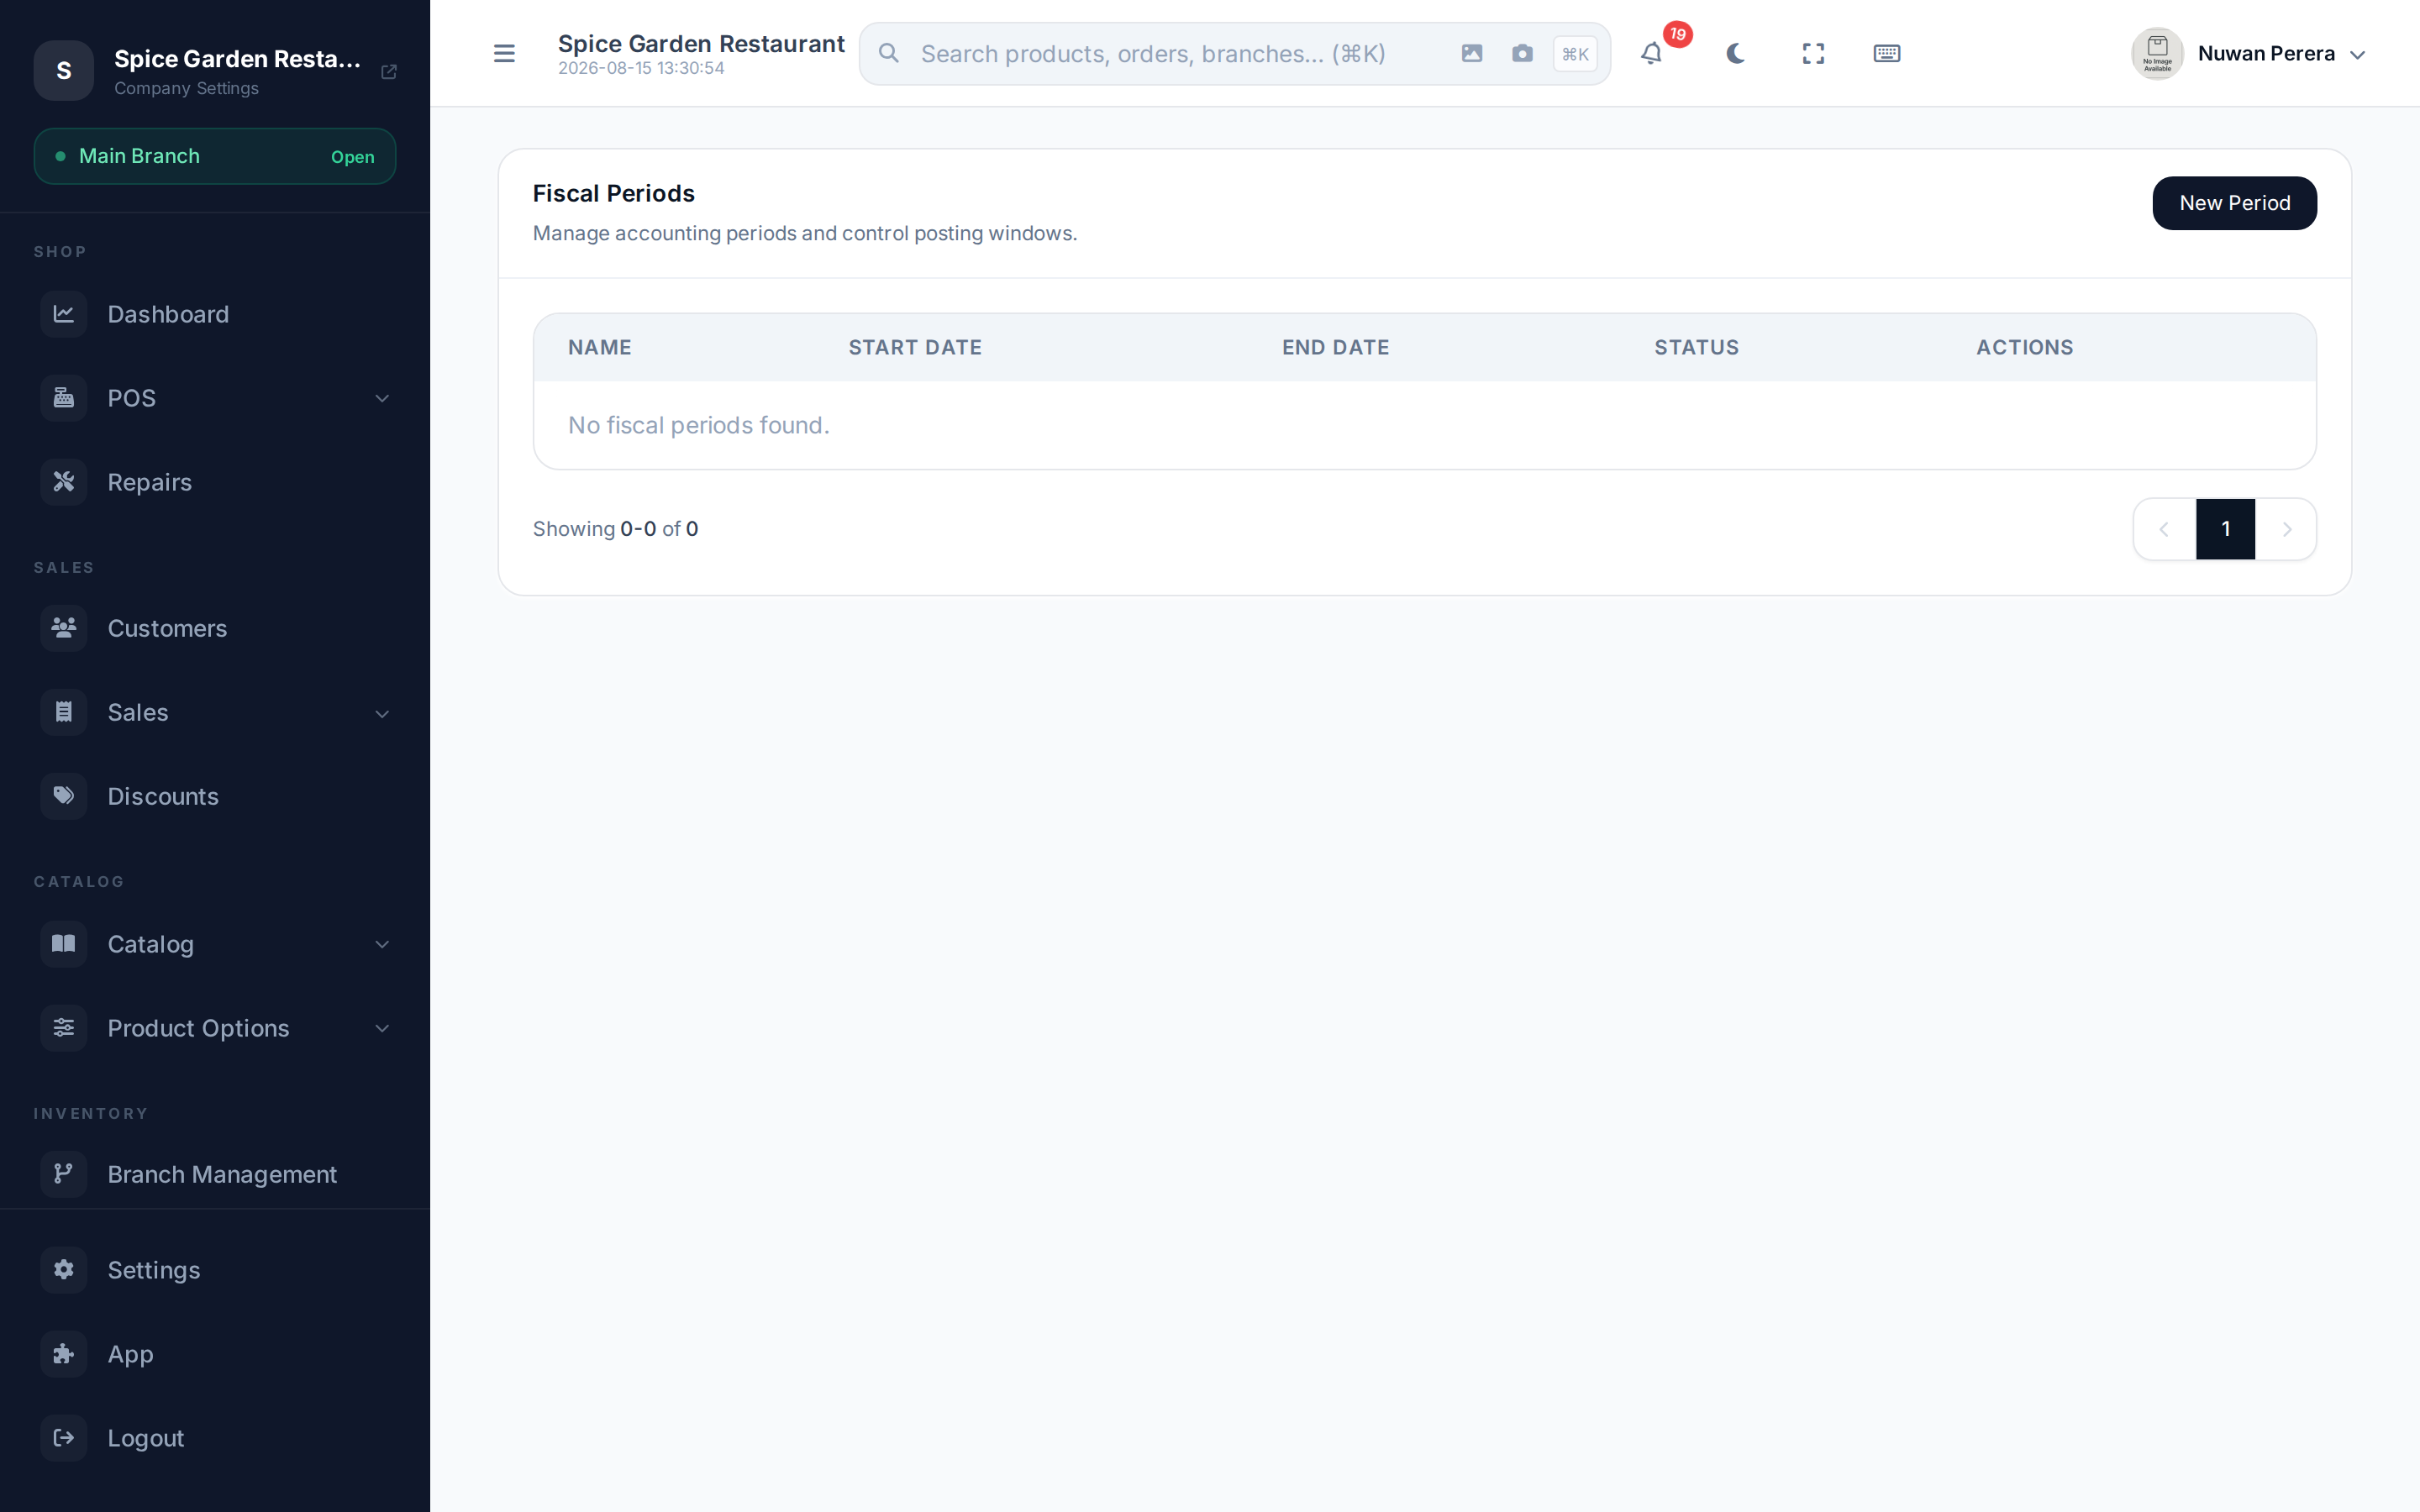Open the Main Branch selector
Screen dimensions: 2420x1512
(x=215, y=156)
